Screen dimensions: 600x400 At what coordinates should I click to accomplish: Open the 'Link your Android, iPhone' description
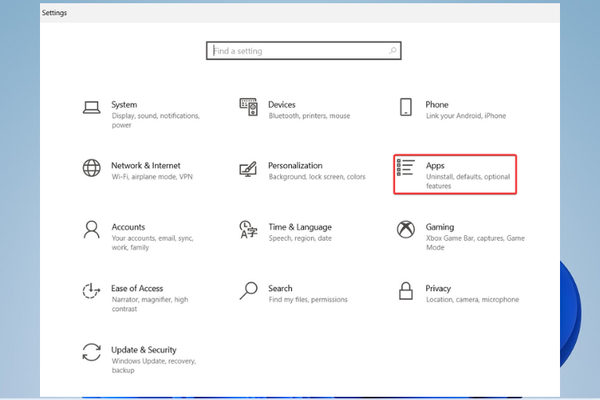click(x=465, y=116)
